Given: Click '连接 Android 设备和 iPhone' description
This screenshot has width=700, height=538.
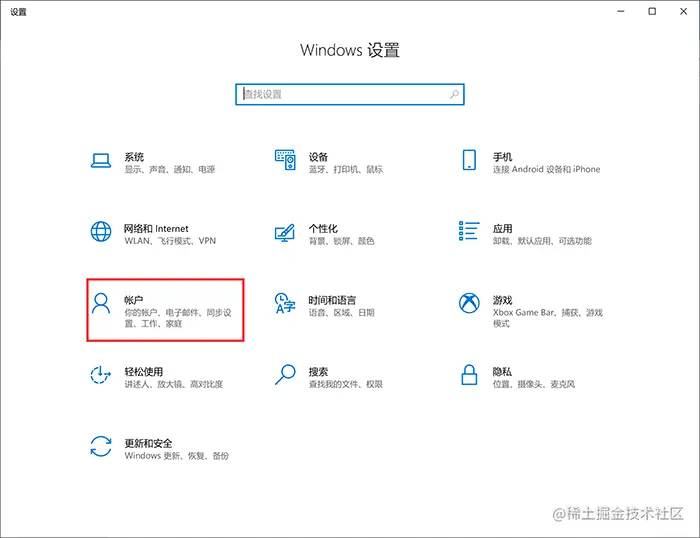Looking at the screenshot, I should (546, 169).
